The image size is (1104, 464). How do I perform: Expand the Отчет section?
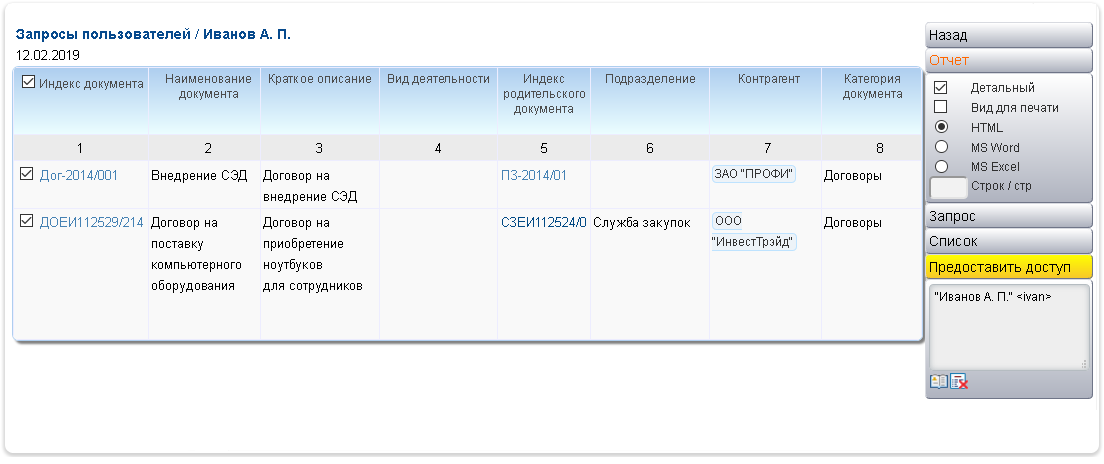(x=1008, y=60)
